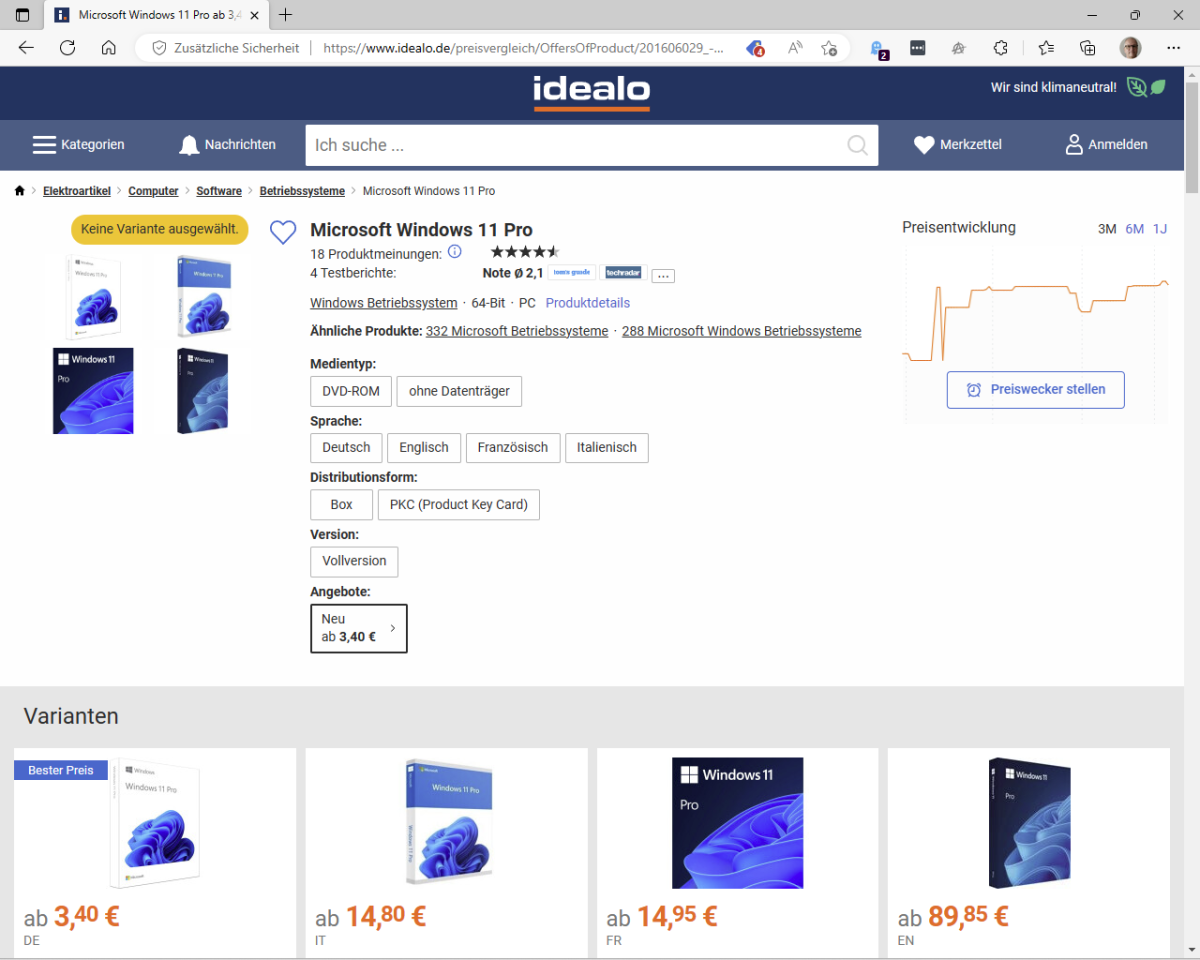Select Vollversion version
The image size is (1200, 960).
(x=354, y=562)
